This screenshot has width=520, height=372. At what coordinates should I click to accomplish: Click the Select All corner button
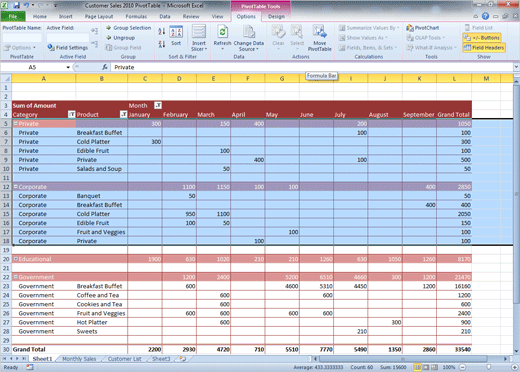coord(6,79)
